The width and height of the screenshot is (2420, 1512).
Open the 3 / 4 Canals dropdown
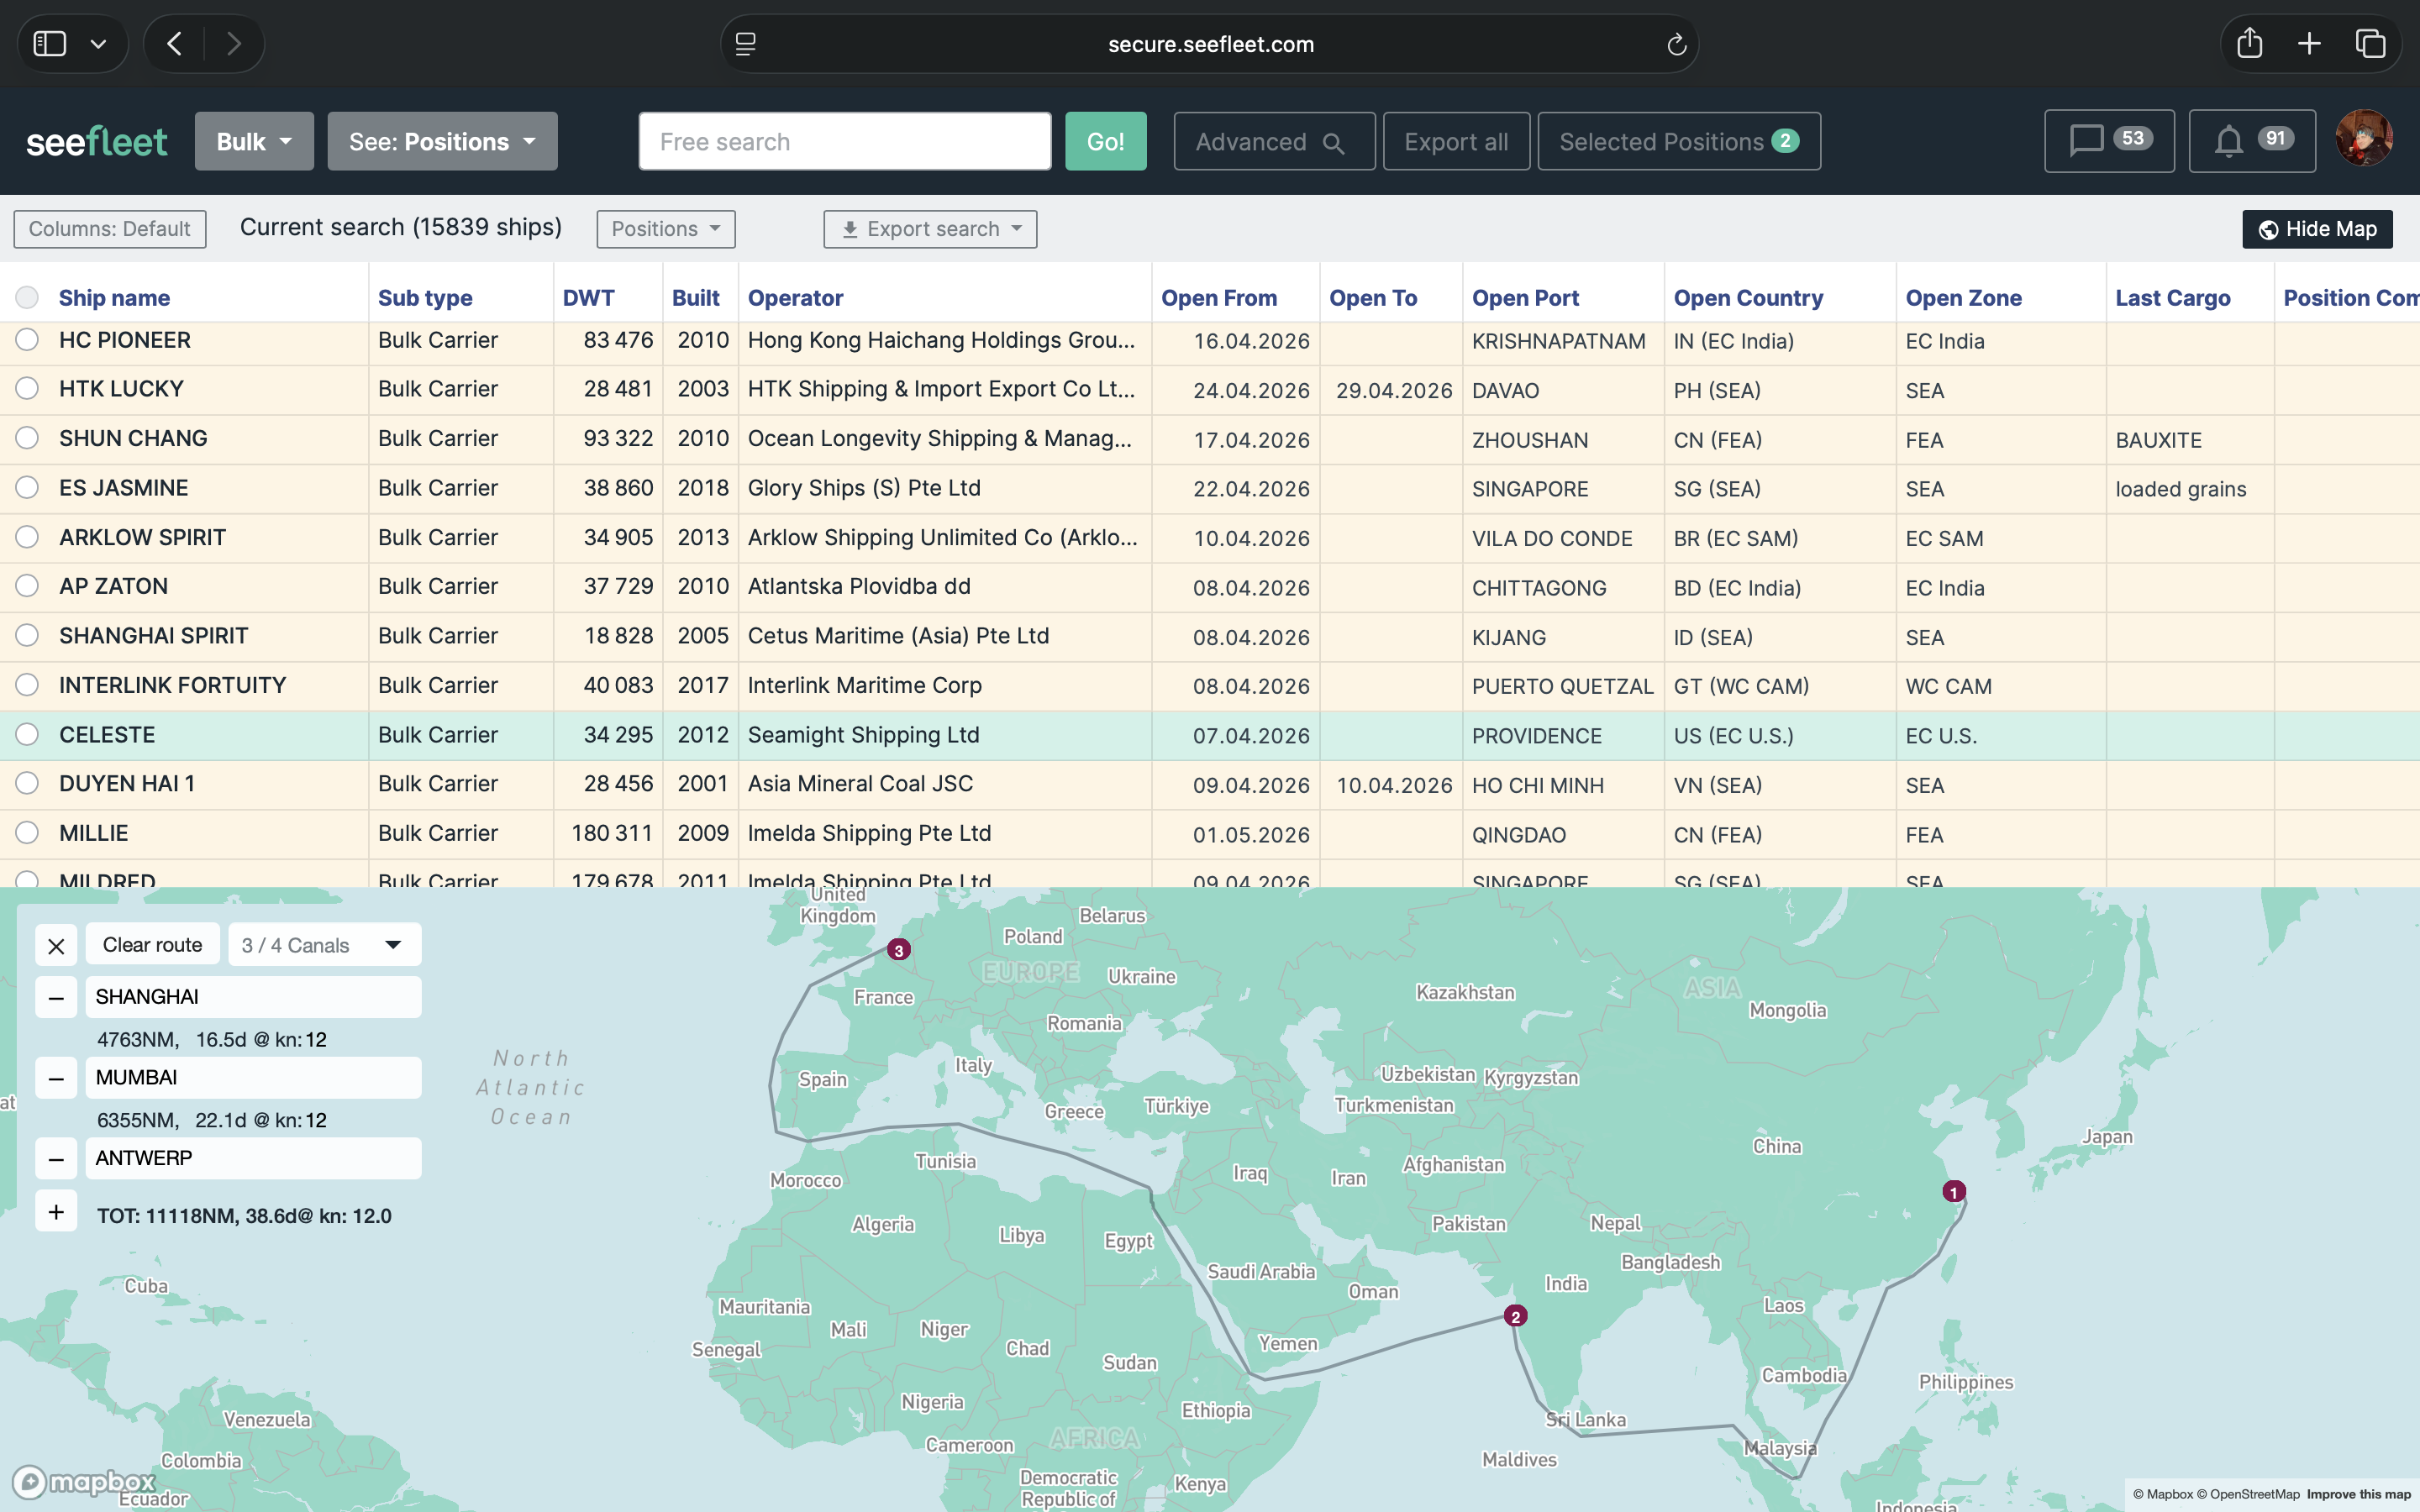click(x=324, y=945)
